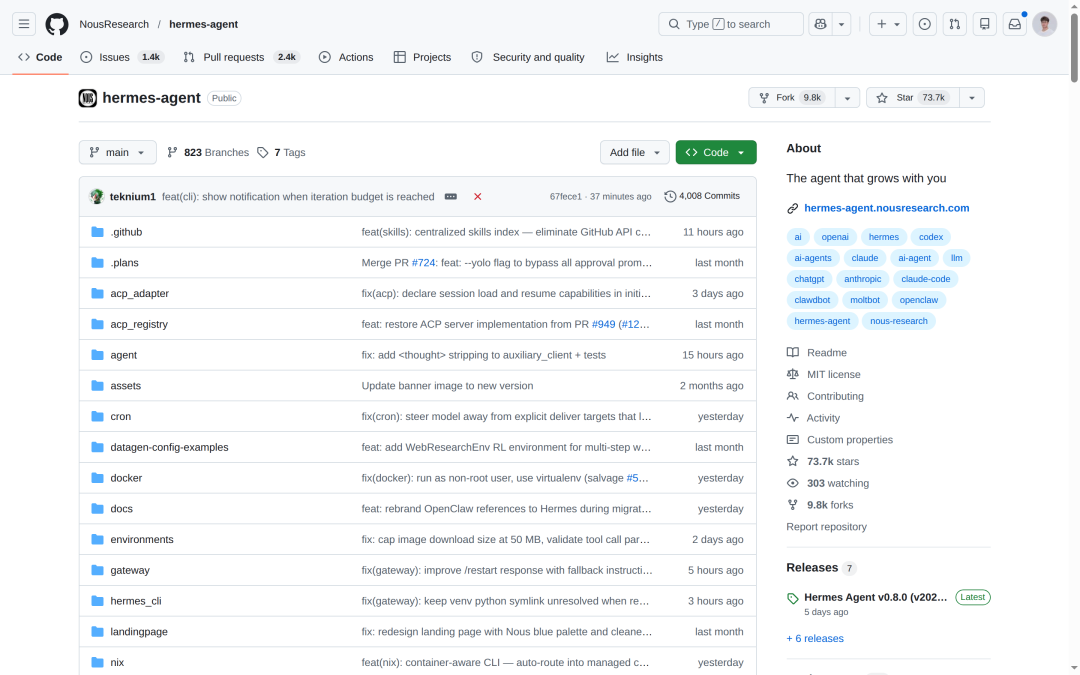1080x675 pixels.
Task: Click Report repository link
Action: tap(827, 527)
